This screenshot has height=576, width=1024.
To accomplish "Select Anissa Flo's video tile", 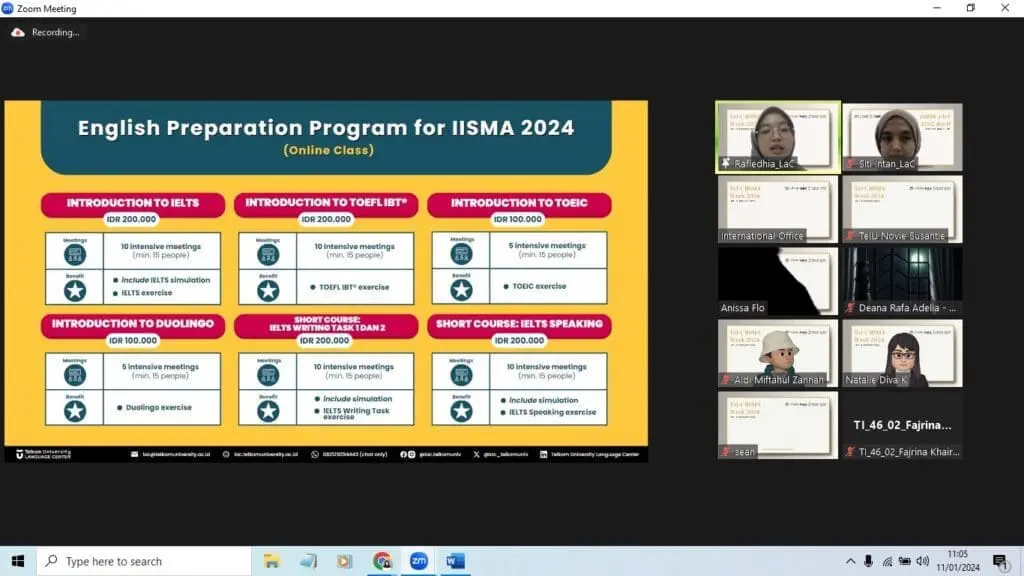I will click(x=777, y=280).
